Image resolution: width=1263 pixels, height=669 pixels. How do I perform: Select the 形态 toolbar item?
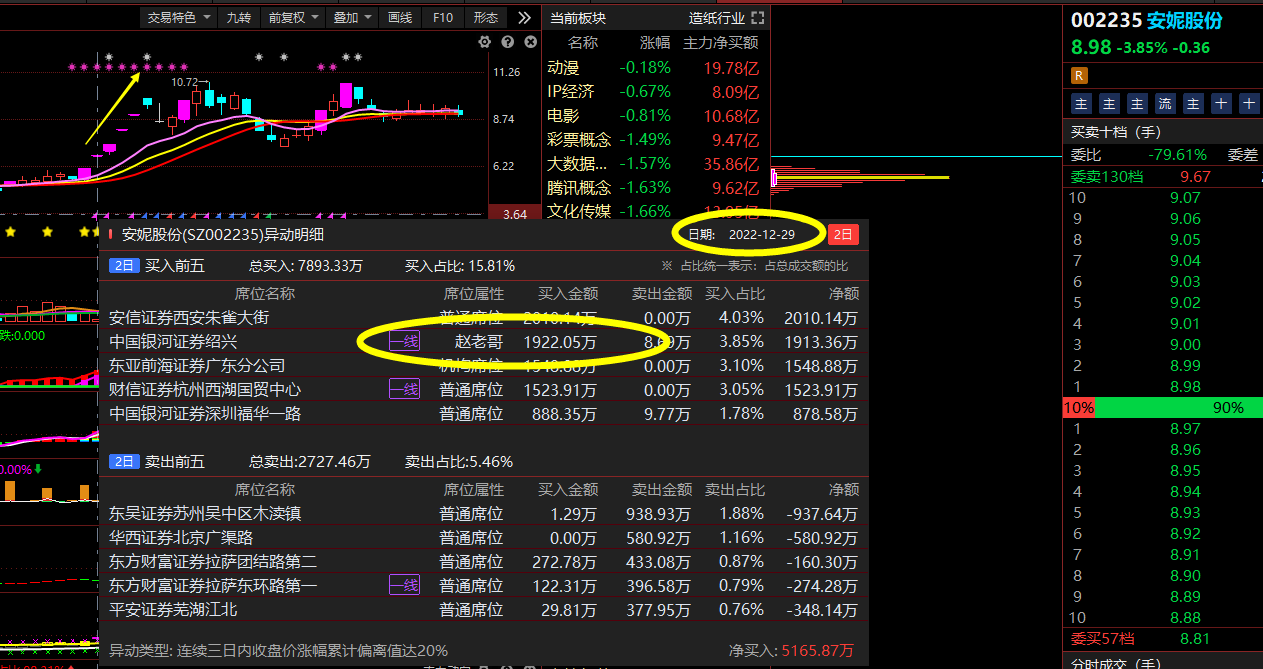click(x=486, y=17)
